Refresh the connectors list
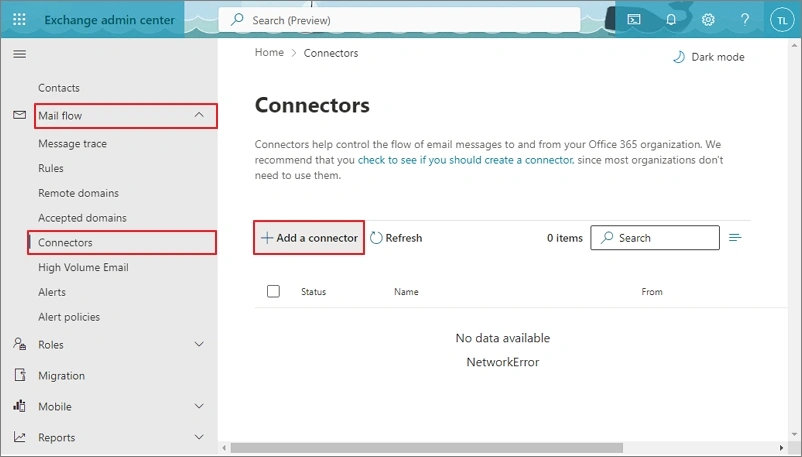This screenshot has width=802, height=457. point(396,237)
